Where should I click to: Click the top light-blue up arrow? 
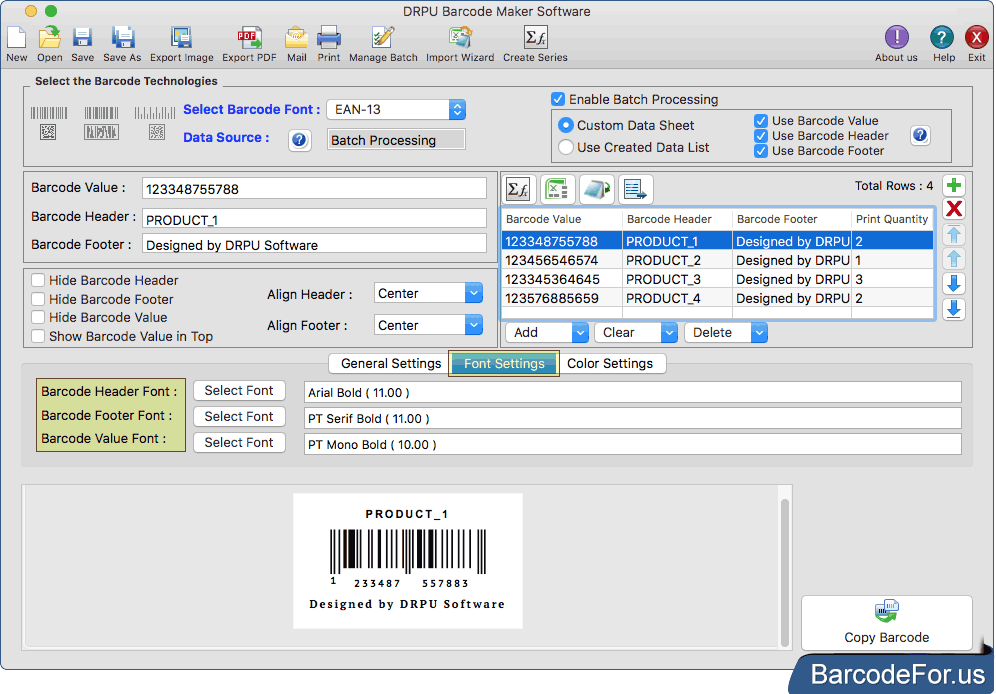point(953,234)
